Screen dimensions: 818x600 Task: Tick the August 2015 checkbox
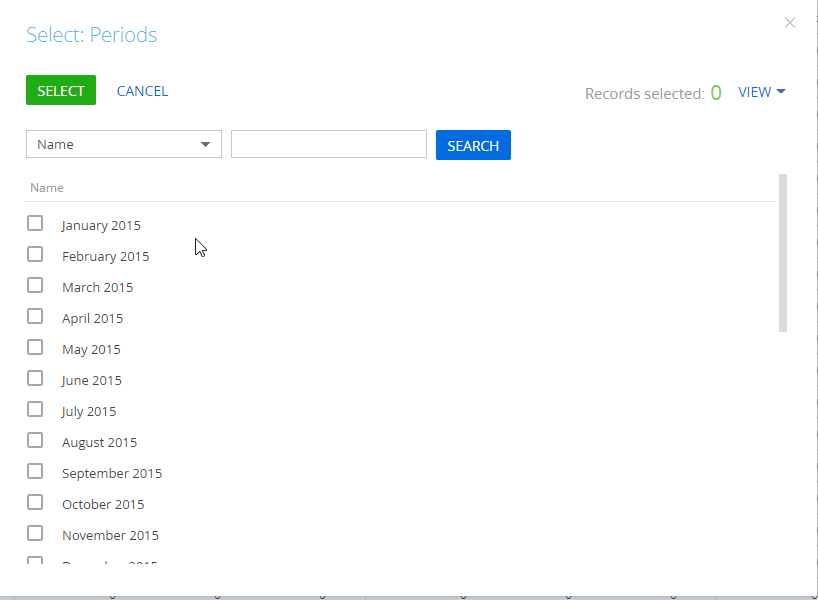(35, 440)
